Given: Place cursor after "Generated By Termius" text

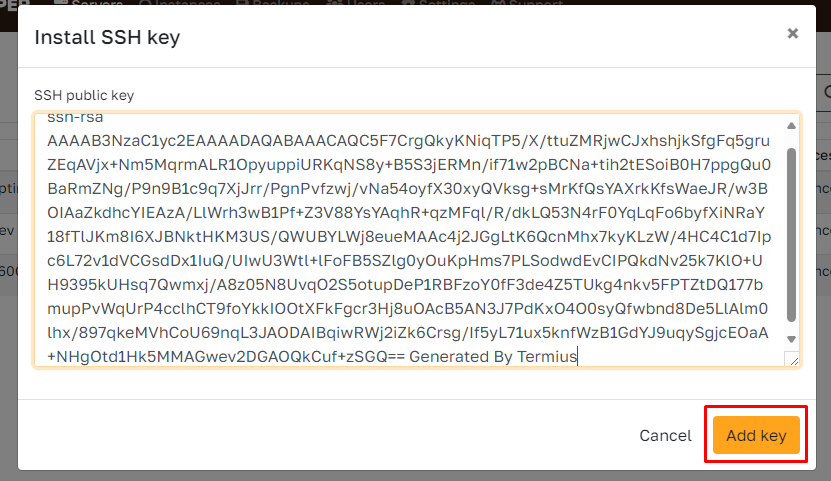Looking at the screenshot, I should [x=580, y=357].
